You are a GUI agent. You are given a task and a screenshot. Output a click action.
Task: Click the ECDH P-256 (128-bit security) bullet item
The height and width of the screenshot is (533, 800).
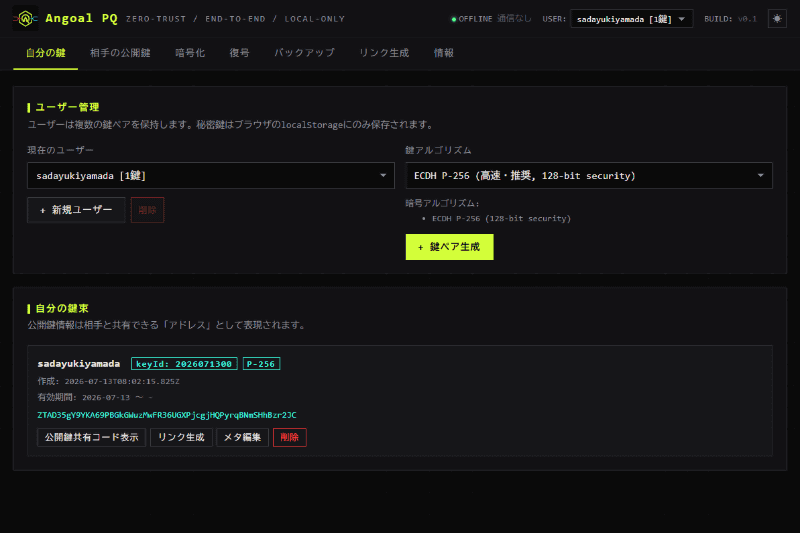point(501,218)
